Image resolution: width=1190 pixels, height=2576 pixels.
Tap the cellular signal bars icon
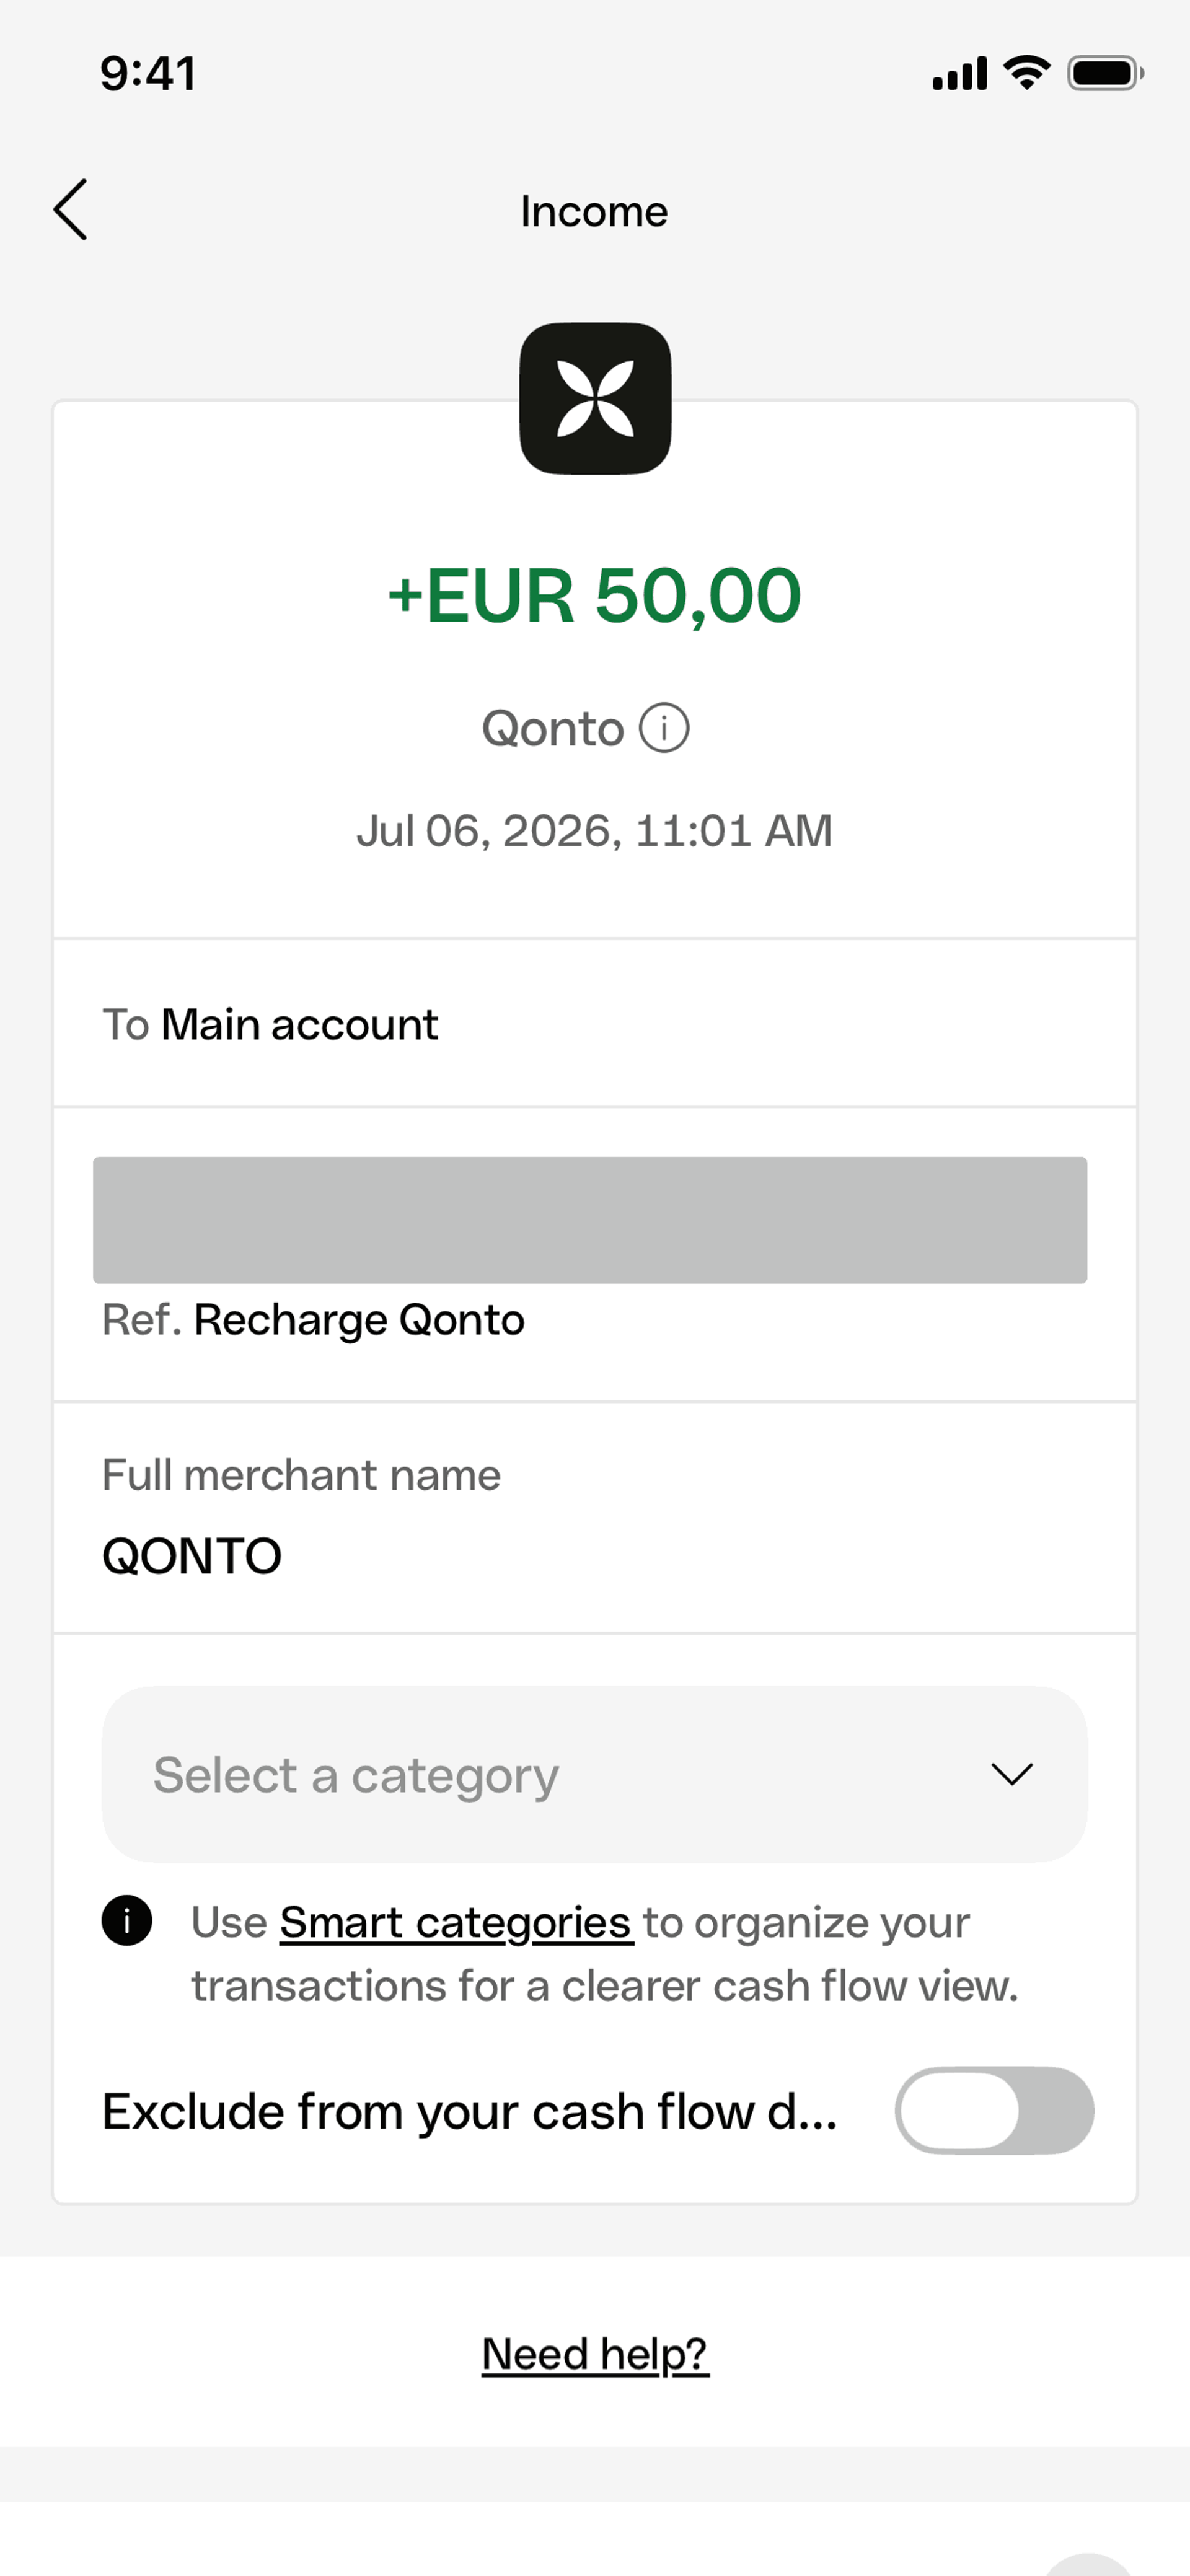click(x=960, y=73)
